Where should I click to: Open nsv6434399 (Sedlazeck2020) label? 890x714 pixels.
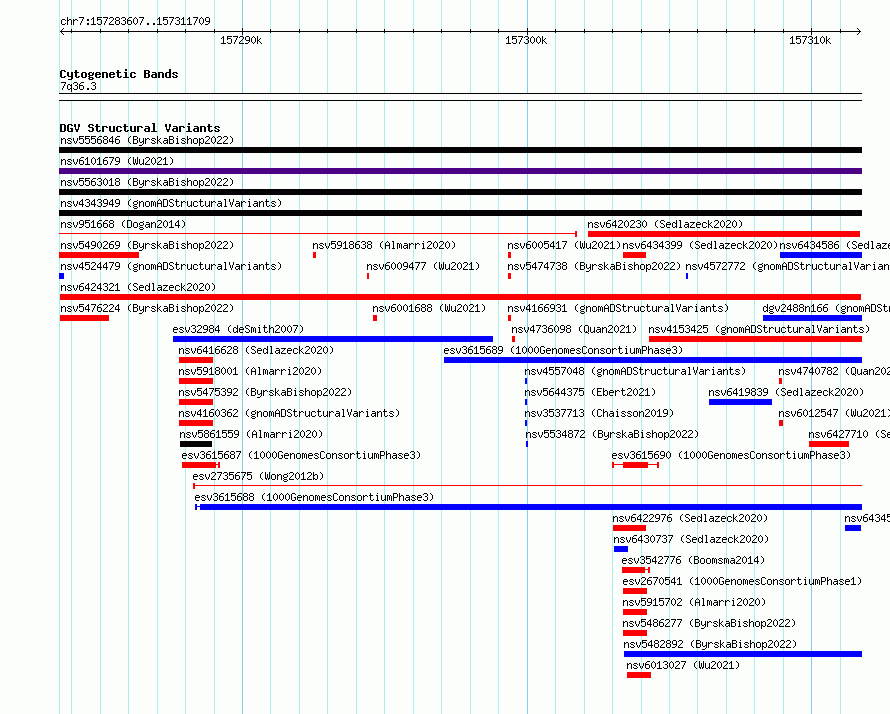[x=700, y=245]
